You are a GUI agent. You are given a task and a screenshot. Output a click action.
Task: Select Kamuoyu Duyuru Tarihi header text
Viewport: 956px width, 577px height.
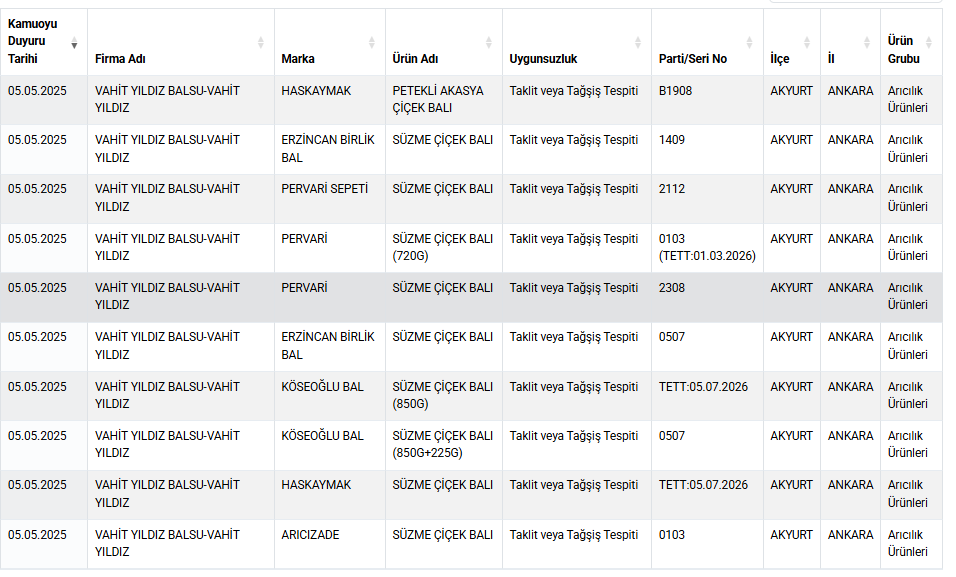pos(32,41)
